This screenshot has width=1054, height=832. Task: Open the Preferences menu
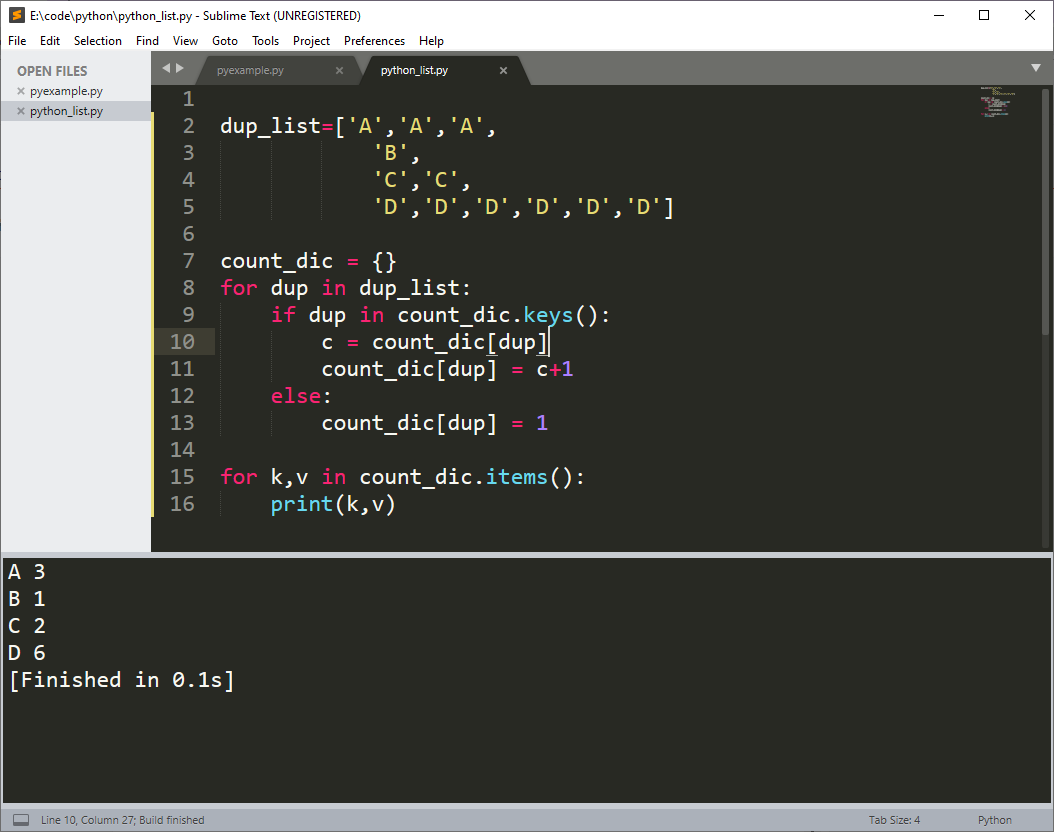(x=374, y=41)
